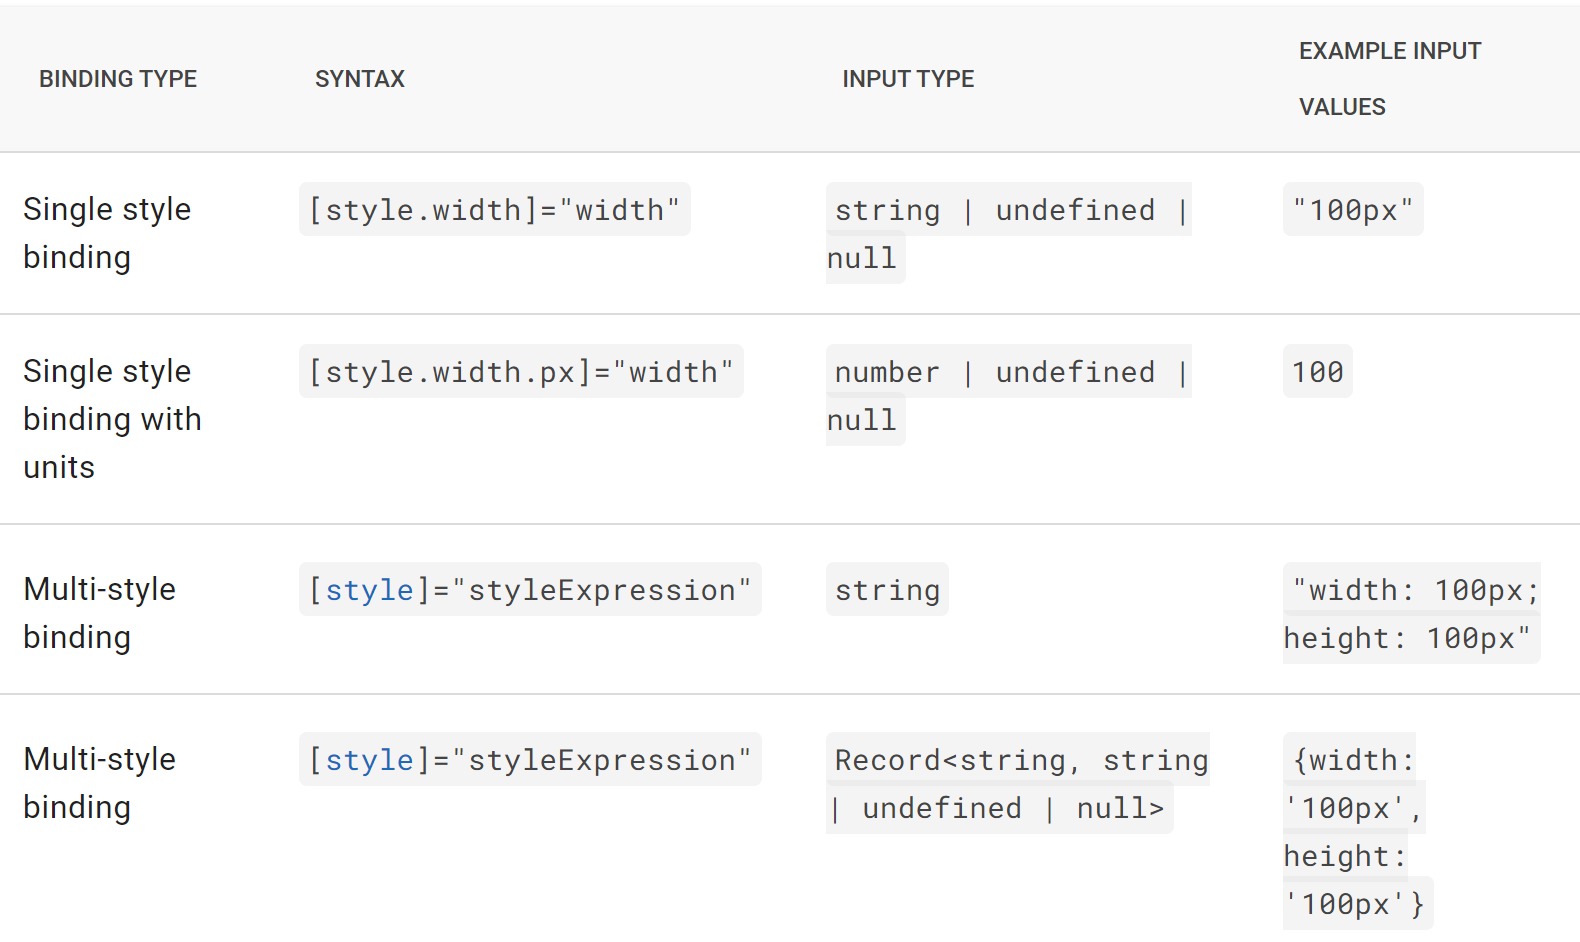
Task: Open the blue "style" link in Record row
Action: pyautogui.click(x=369, y=760)
